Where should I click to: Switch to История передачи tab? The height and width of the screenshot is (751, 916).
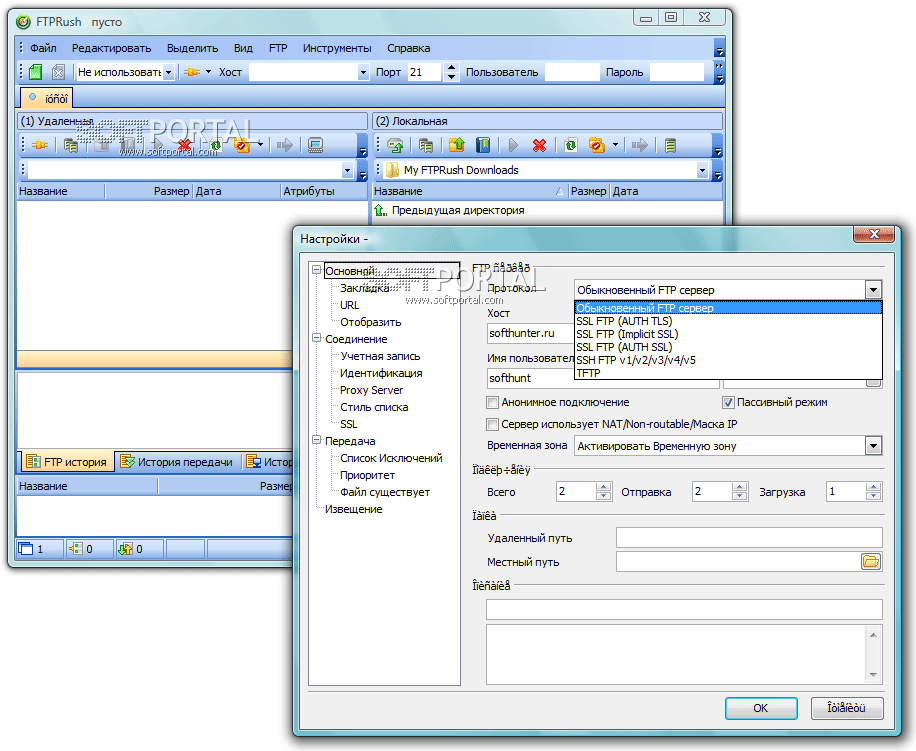pyautogui.click(x=177, y=462)
